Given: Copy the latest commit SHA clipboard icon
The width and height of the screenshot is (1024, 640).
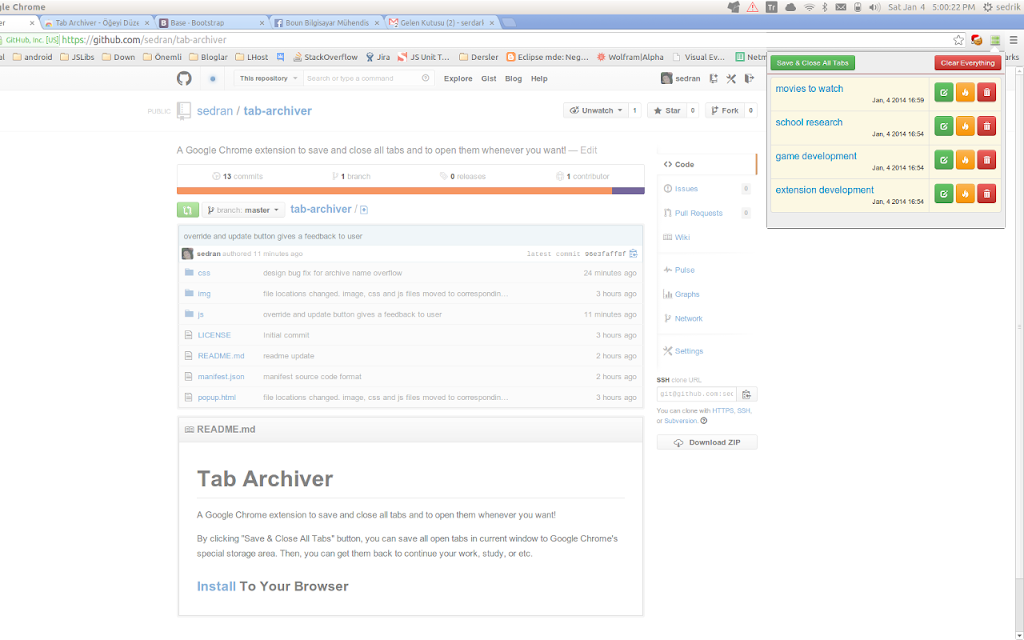Looking at the screenshot, I should pos(633,253).
